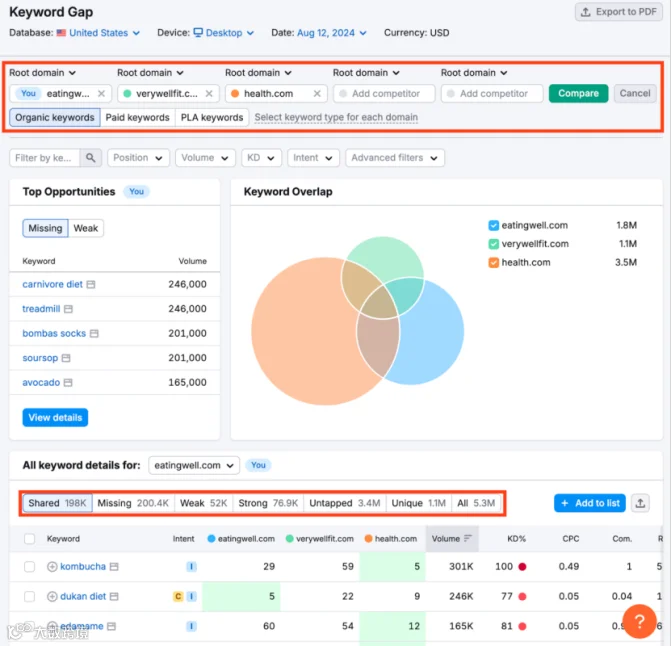Open the orange help question mark bubble
Image resolution: width=671 pixels, height=646 pixels.
pyautogui.click(x=639, y=621)
